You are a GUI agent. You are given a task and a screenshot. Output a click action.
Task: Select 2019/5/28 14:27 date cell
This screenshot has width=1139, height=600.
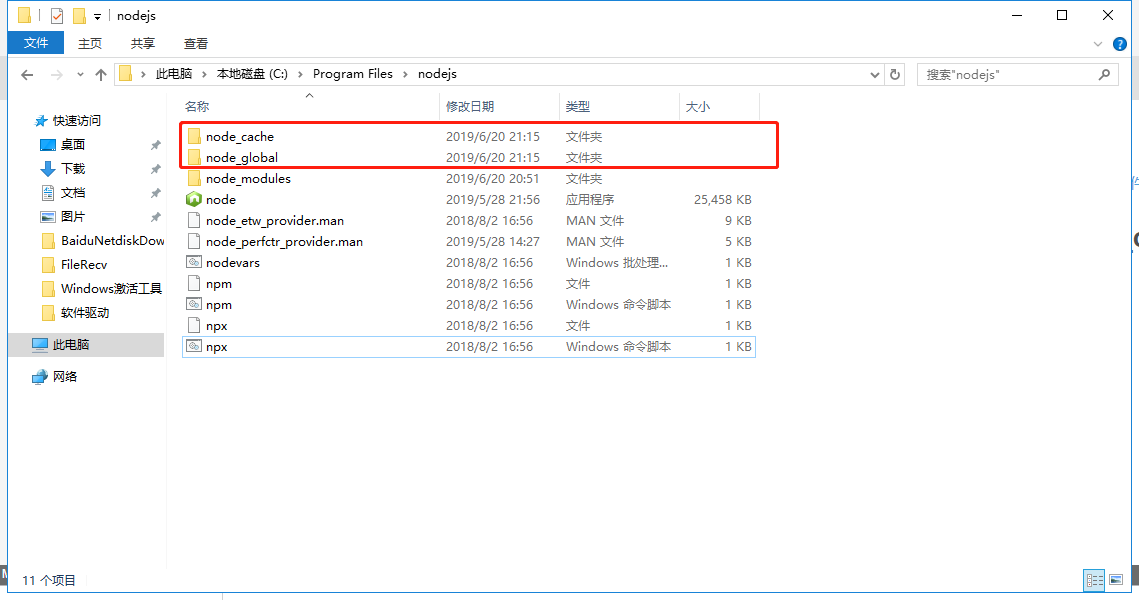(493, 241)
